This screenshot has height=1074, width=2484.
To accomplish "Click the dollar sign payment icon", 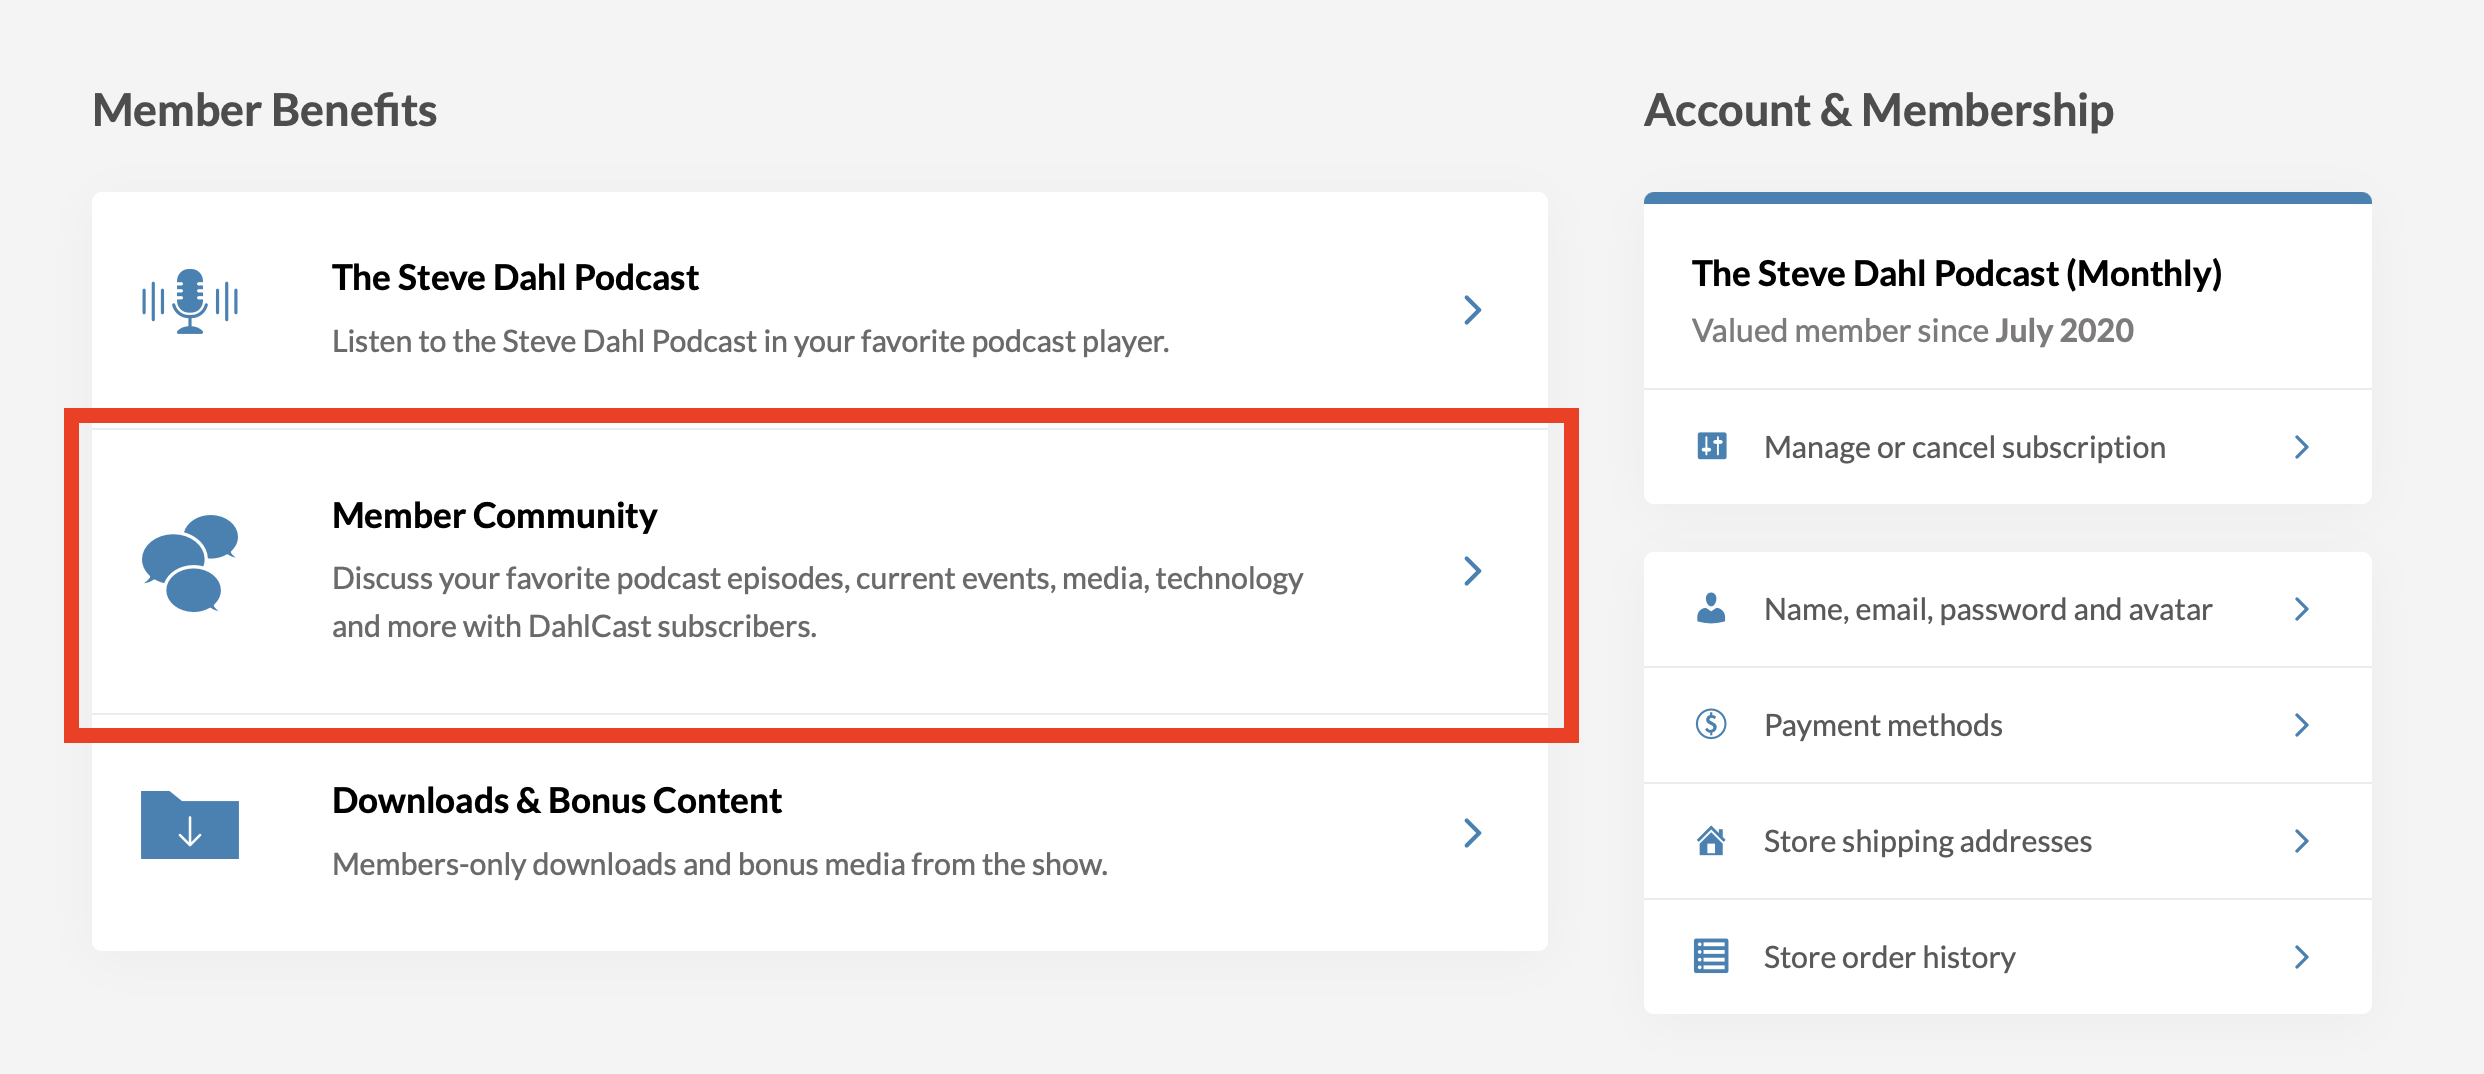I will coord(1711,723).
